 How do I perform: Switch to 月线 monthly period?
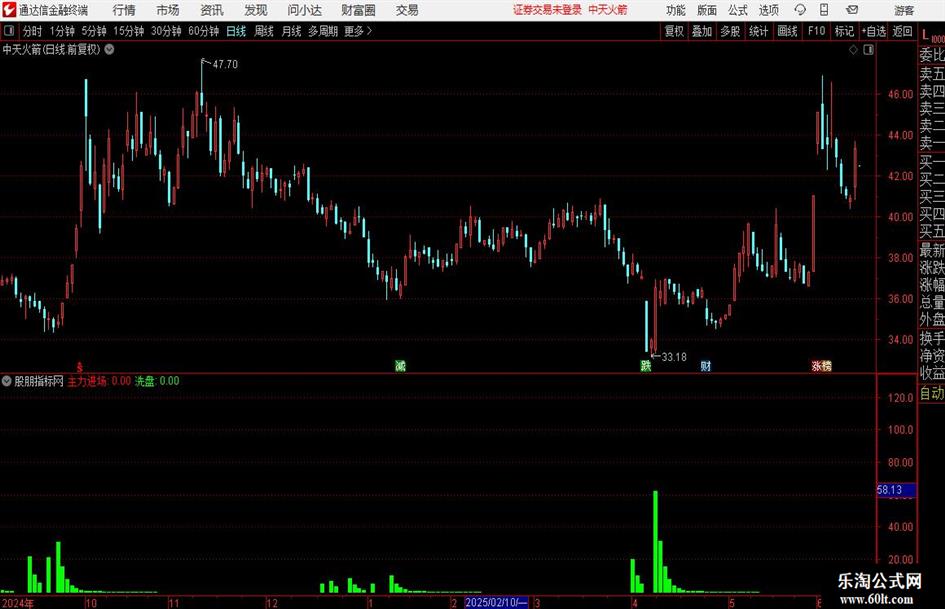[x=291, y=31]
